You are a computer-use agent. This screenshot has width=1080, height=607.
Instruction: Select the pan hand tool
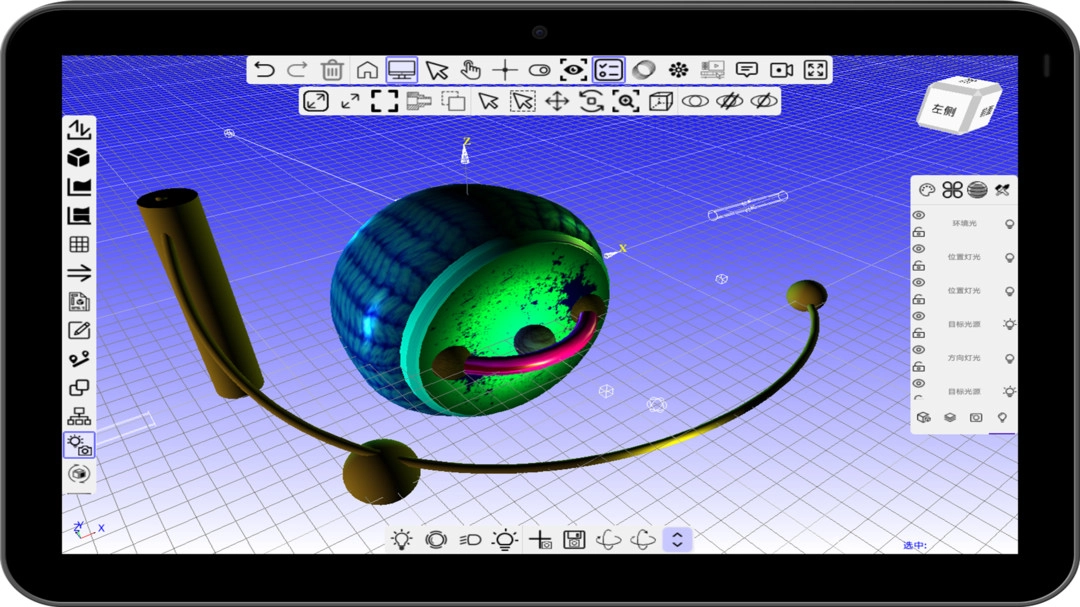click(x=470, y=70)
